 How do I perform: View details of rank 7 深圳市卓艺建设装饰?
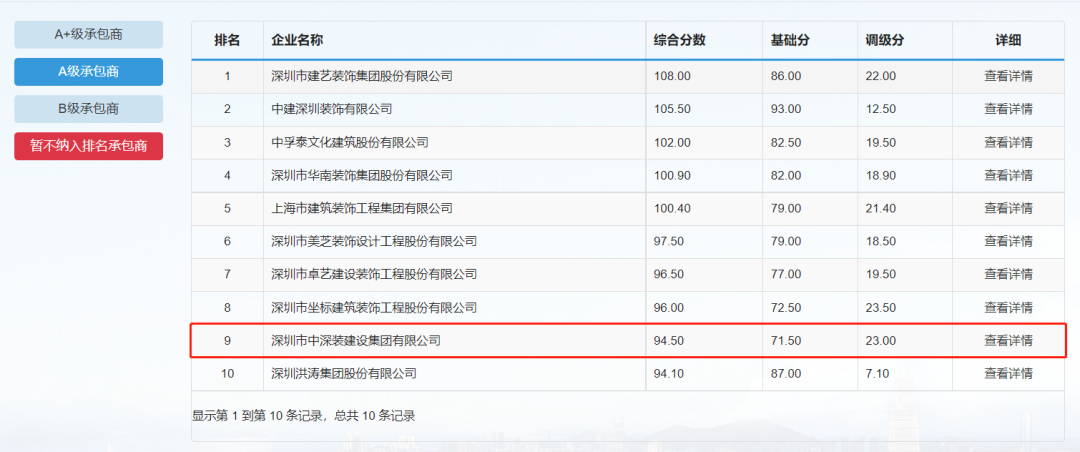[x=1008, y=274]
